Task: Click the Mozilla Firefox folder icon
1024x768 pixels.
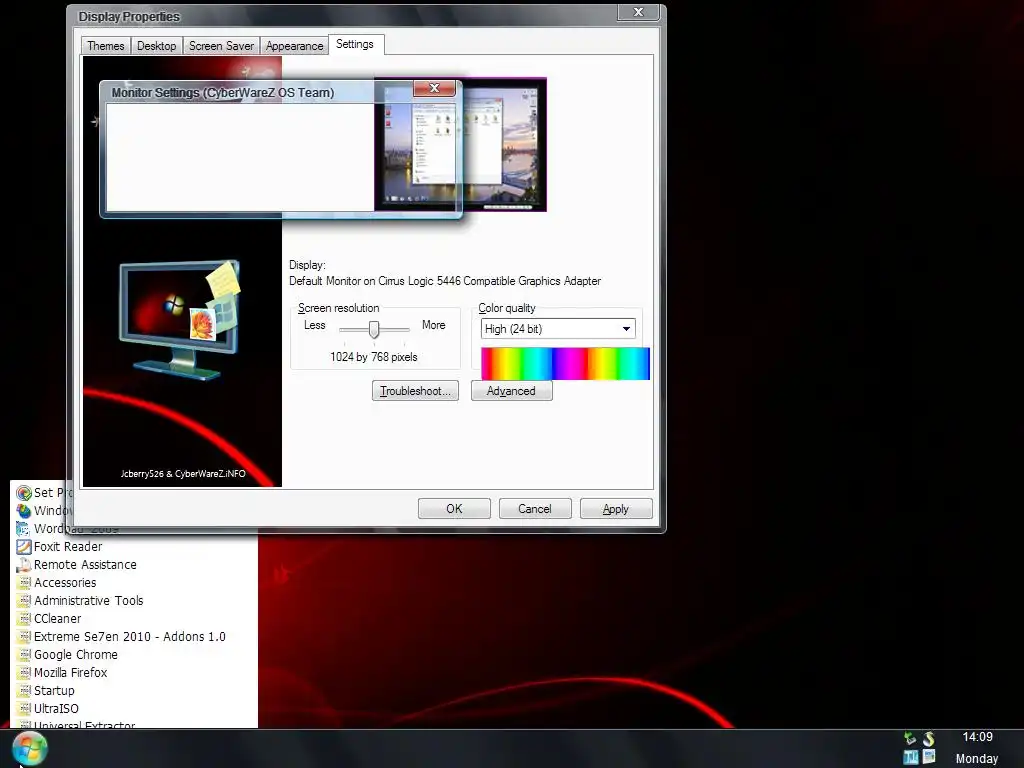Action: (24, 673)
